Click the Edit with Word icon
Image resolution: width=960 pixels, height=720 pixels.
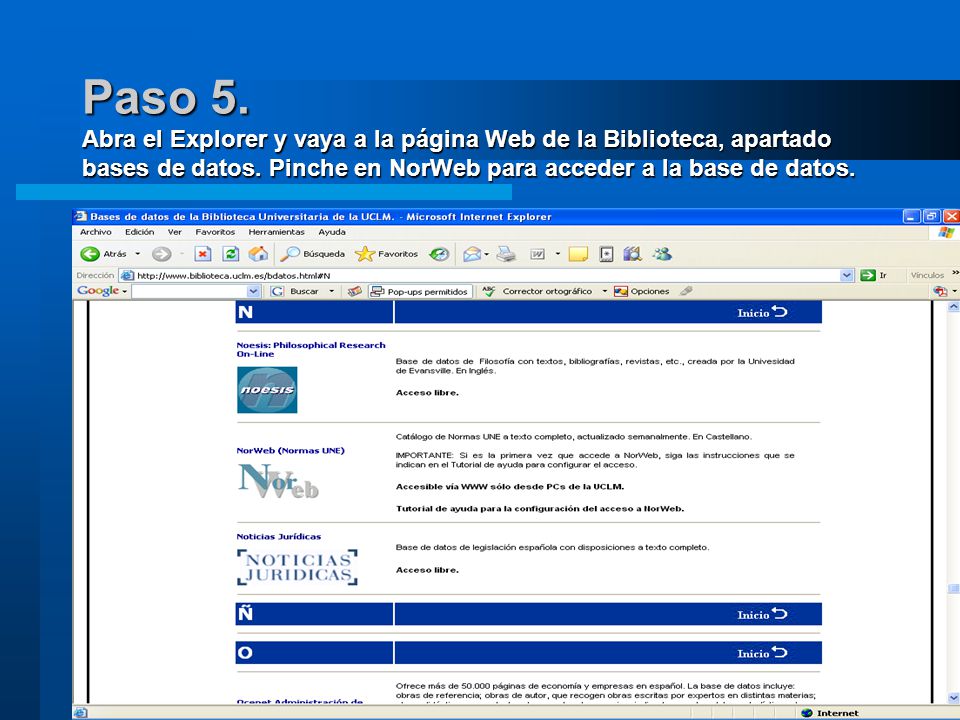[x=538, y=253]
